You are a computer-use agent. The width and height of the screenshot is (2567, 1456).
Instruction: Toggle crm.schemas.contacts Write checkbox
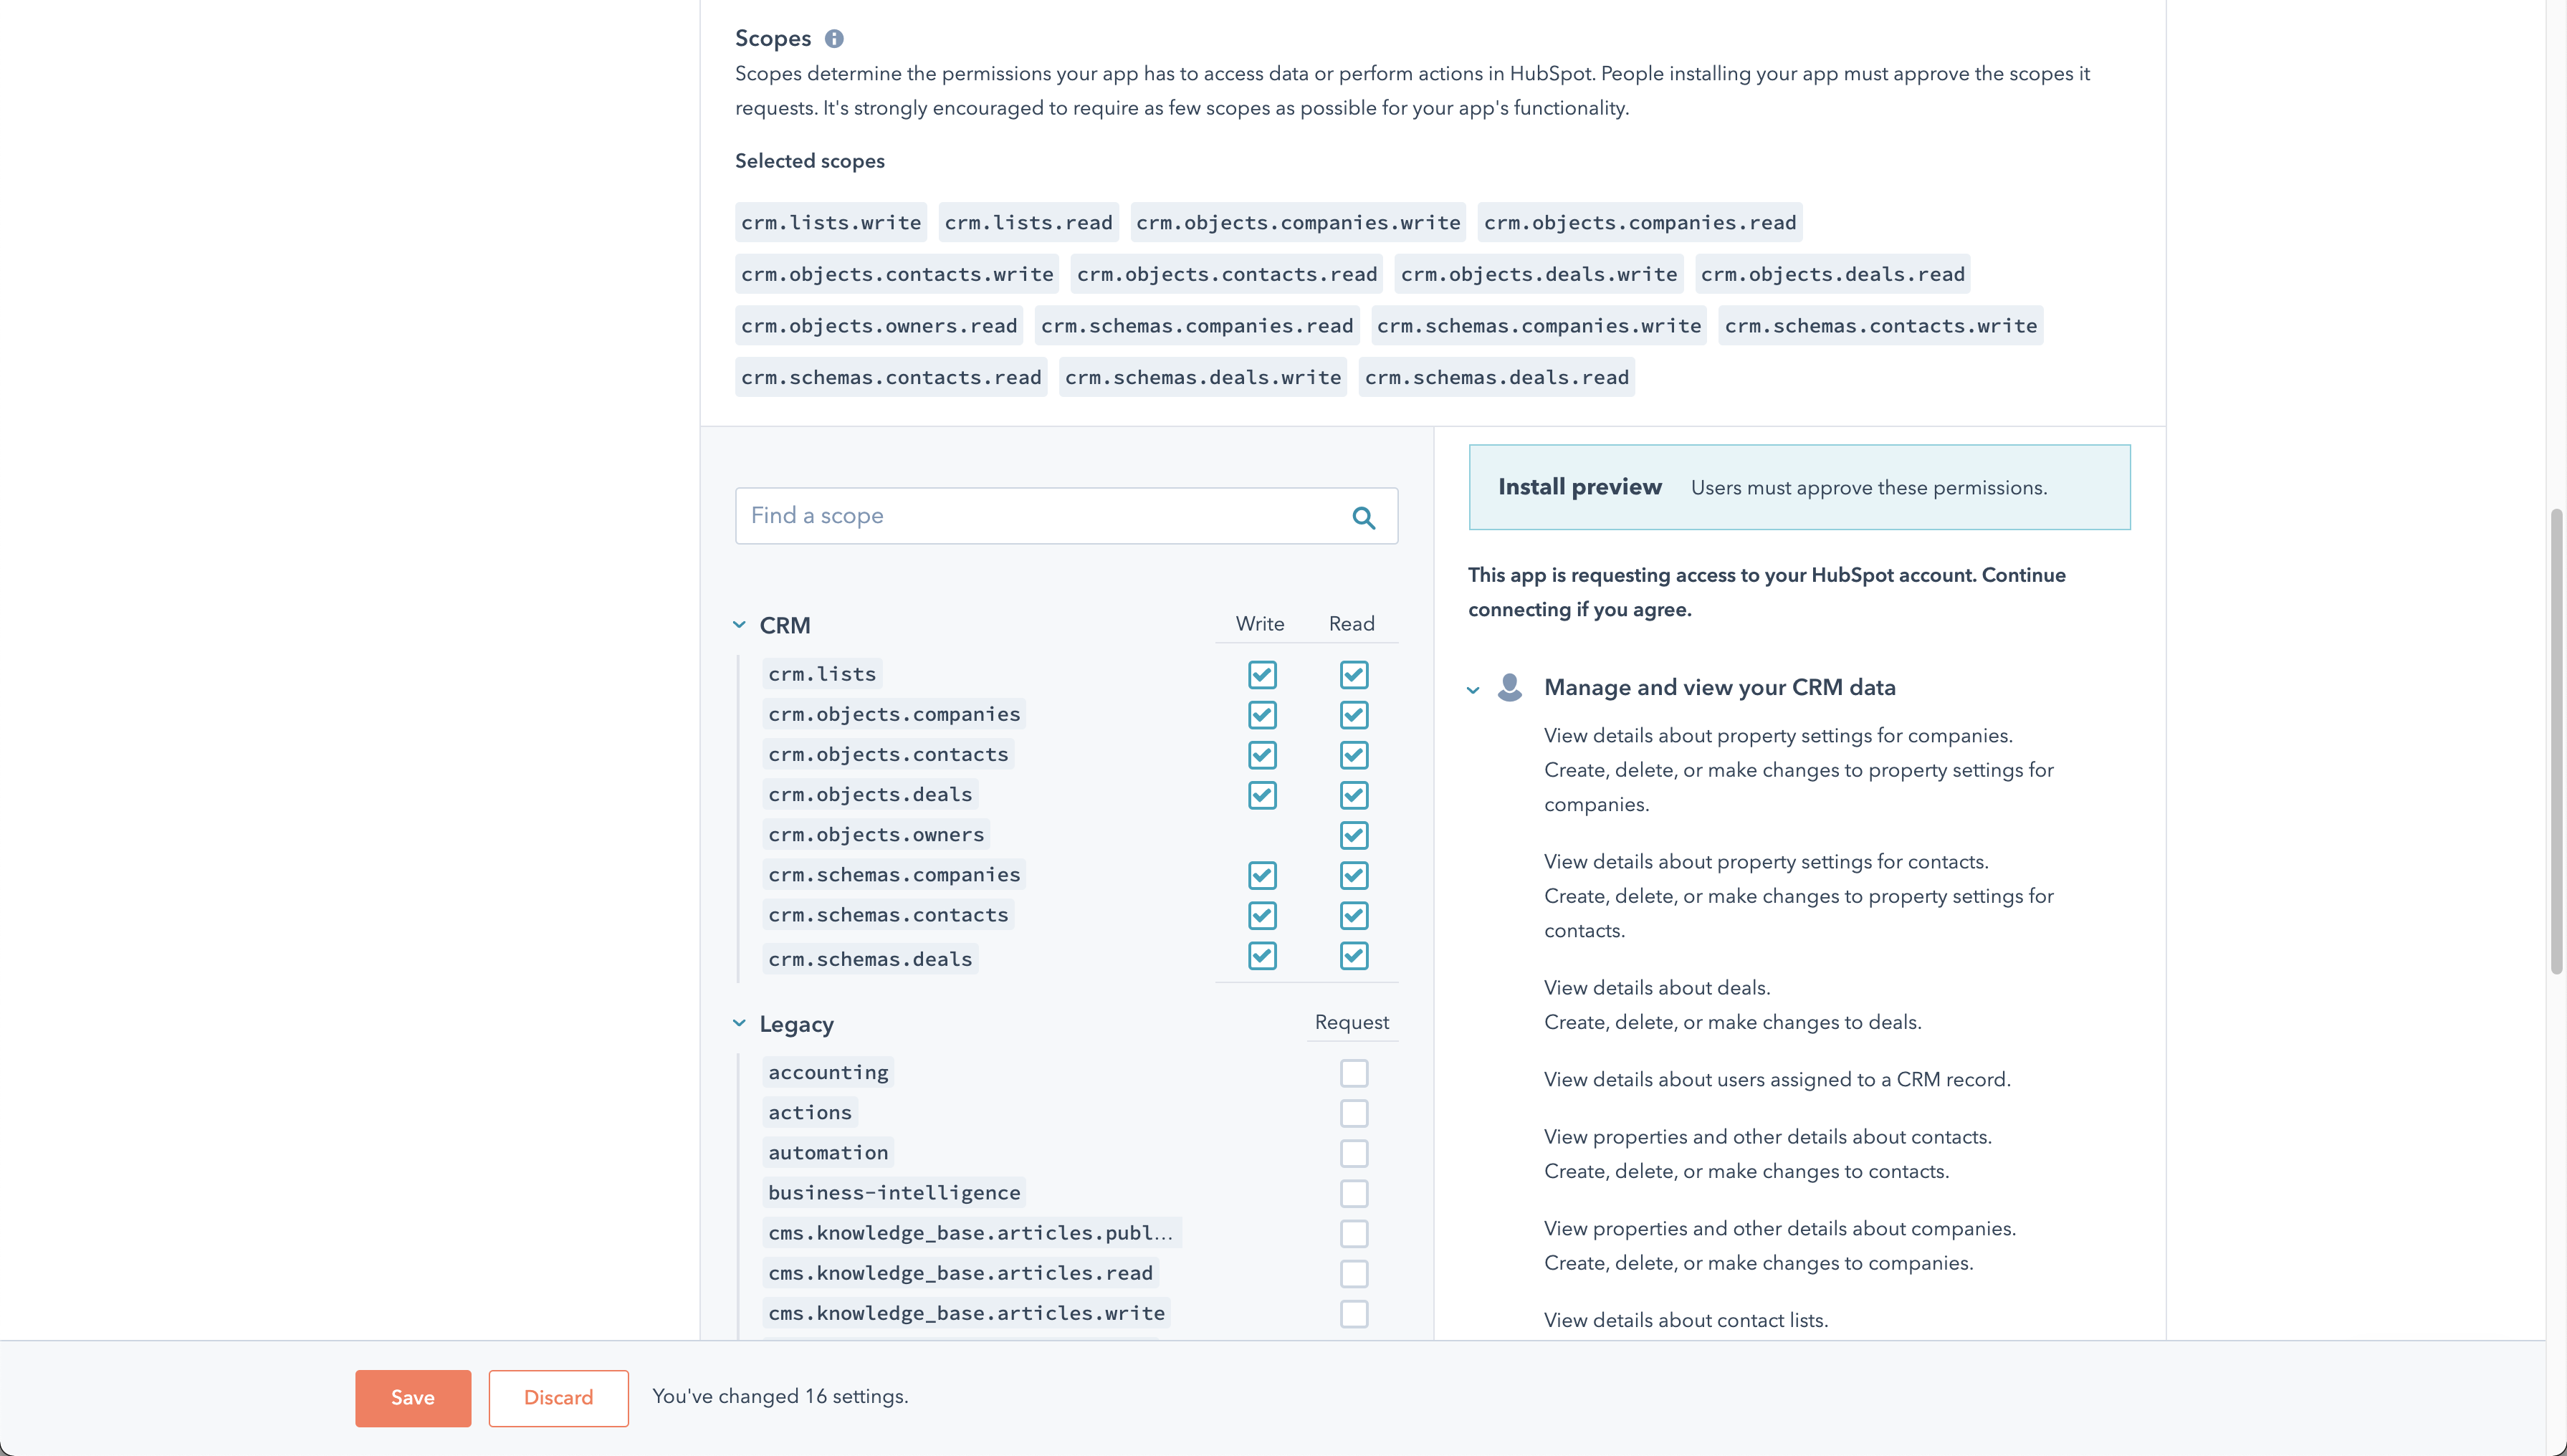tap(1262, 915)
